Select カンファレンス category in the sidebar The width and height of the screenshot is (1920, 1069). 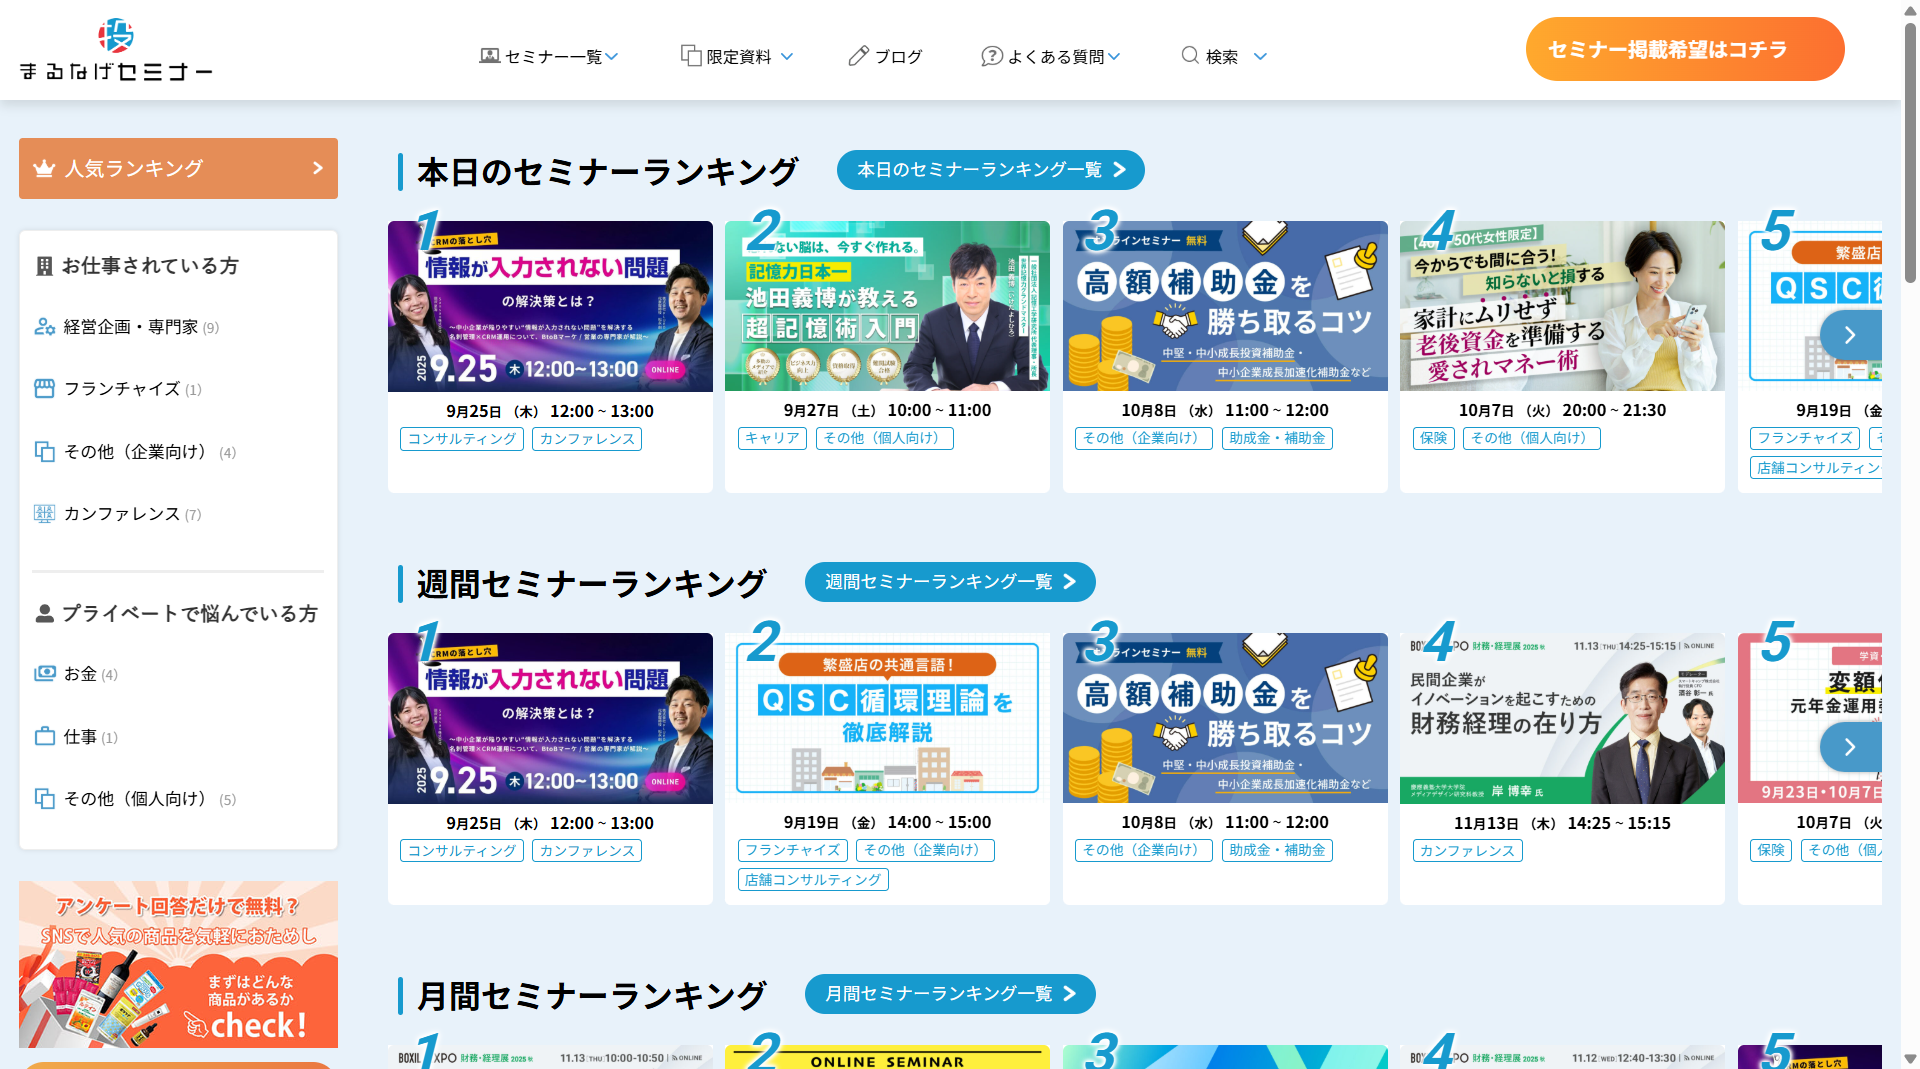118,514
